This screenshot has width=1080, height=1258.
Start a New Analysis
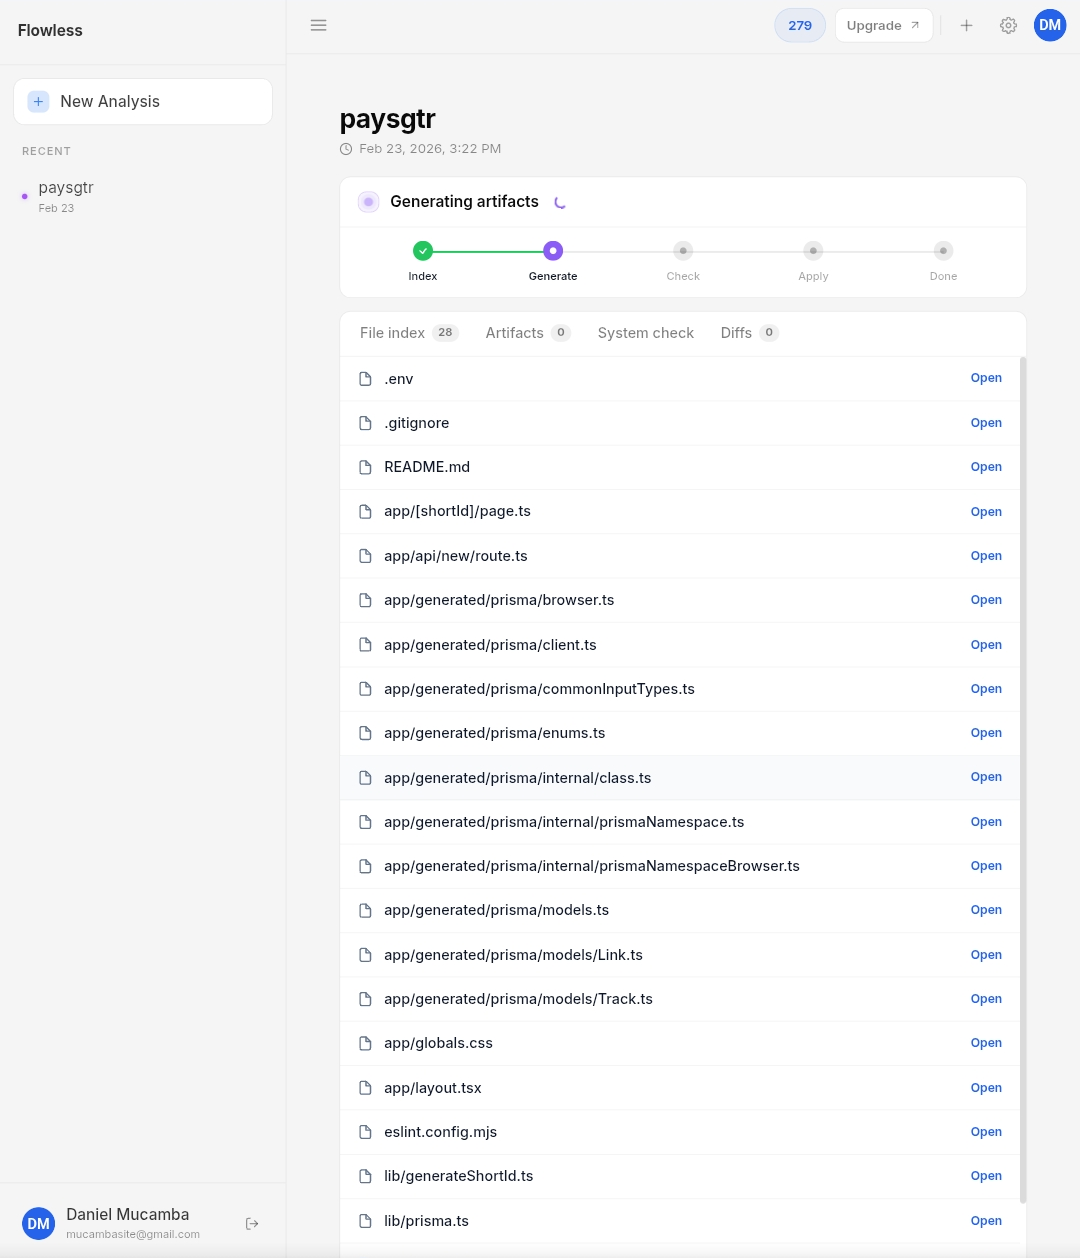(x=143, y=101)
